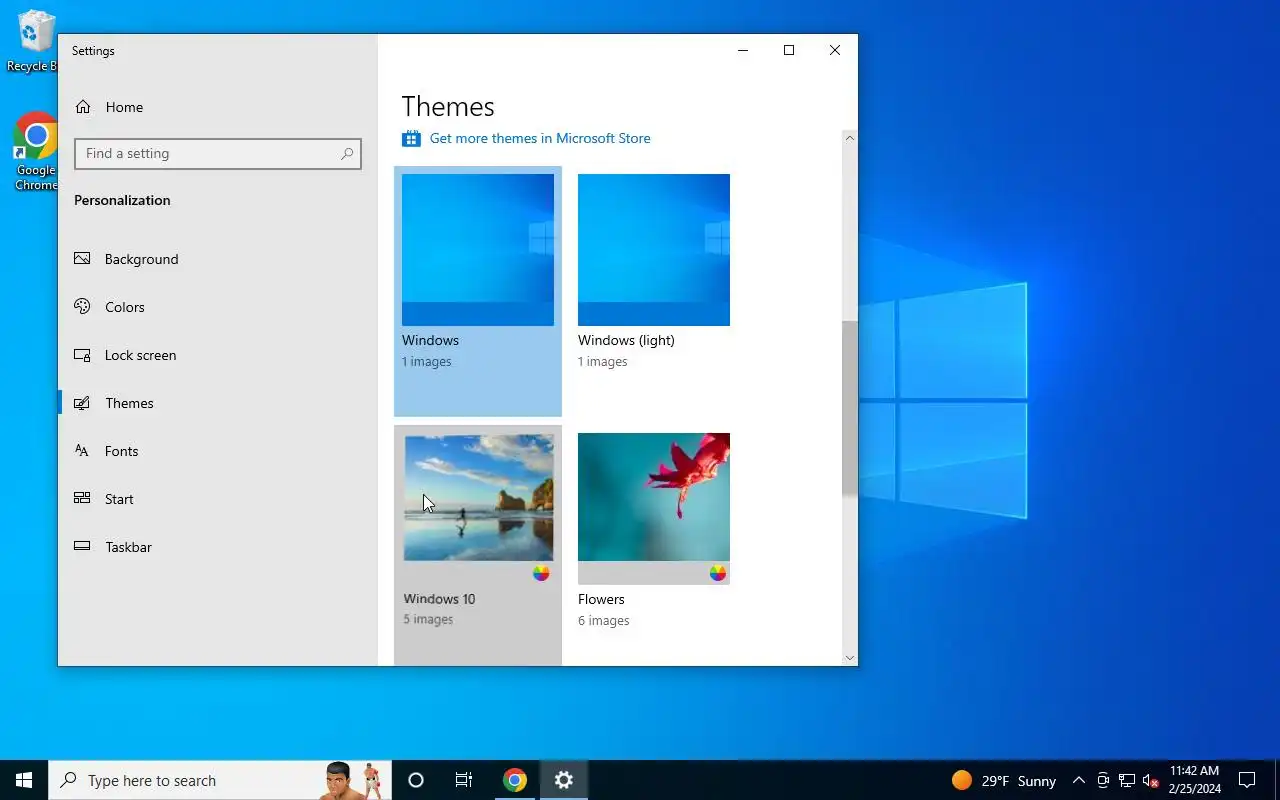Click the Themes brush icon in sidebar

83,403
